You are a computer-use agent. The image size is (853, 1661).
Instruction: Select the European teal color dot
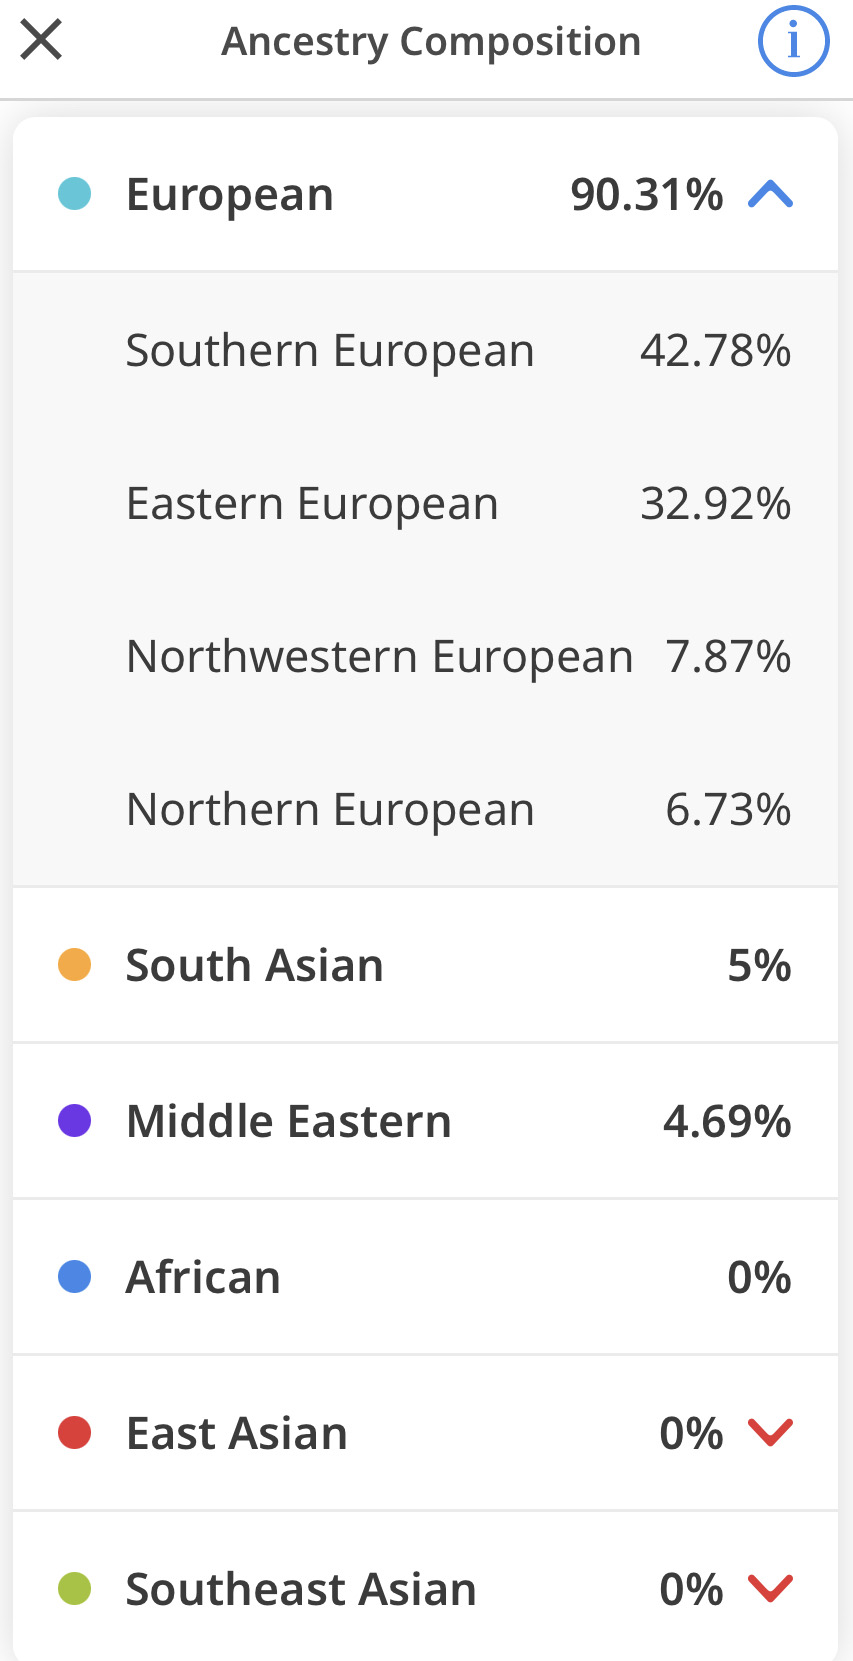point(75,194)
